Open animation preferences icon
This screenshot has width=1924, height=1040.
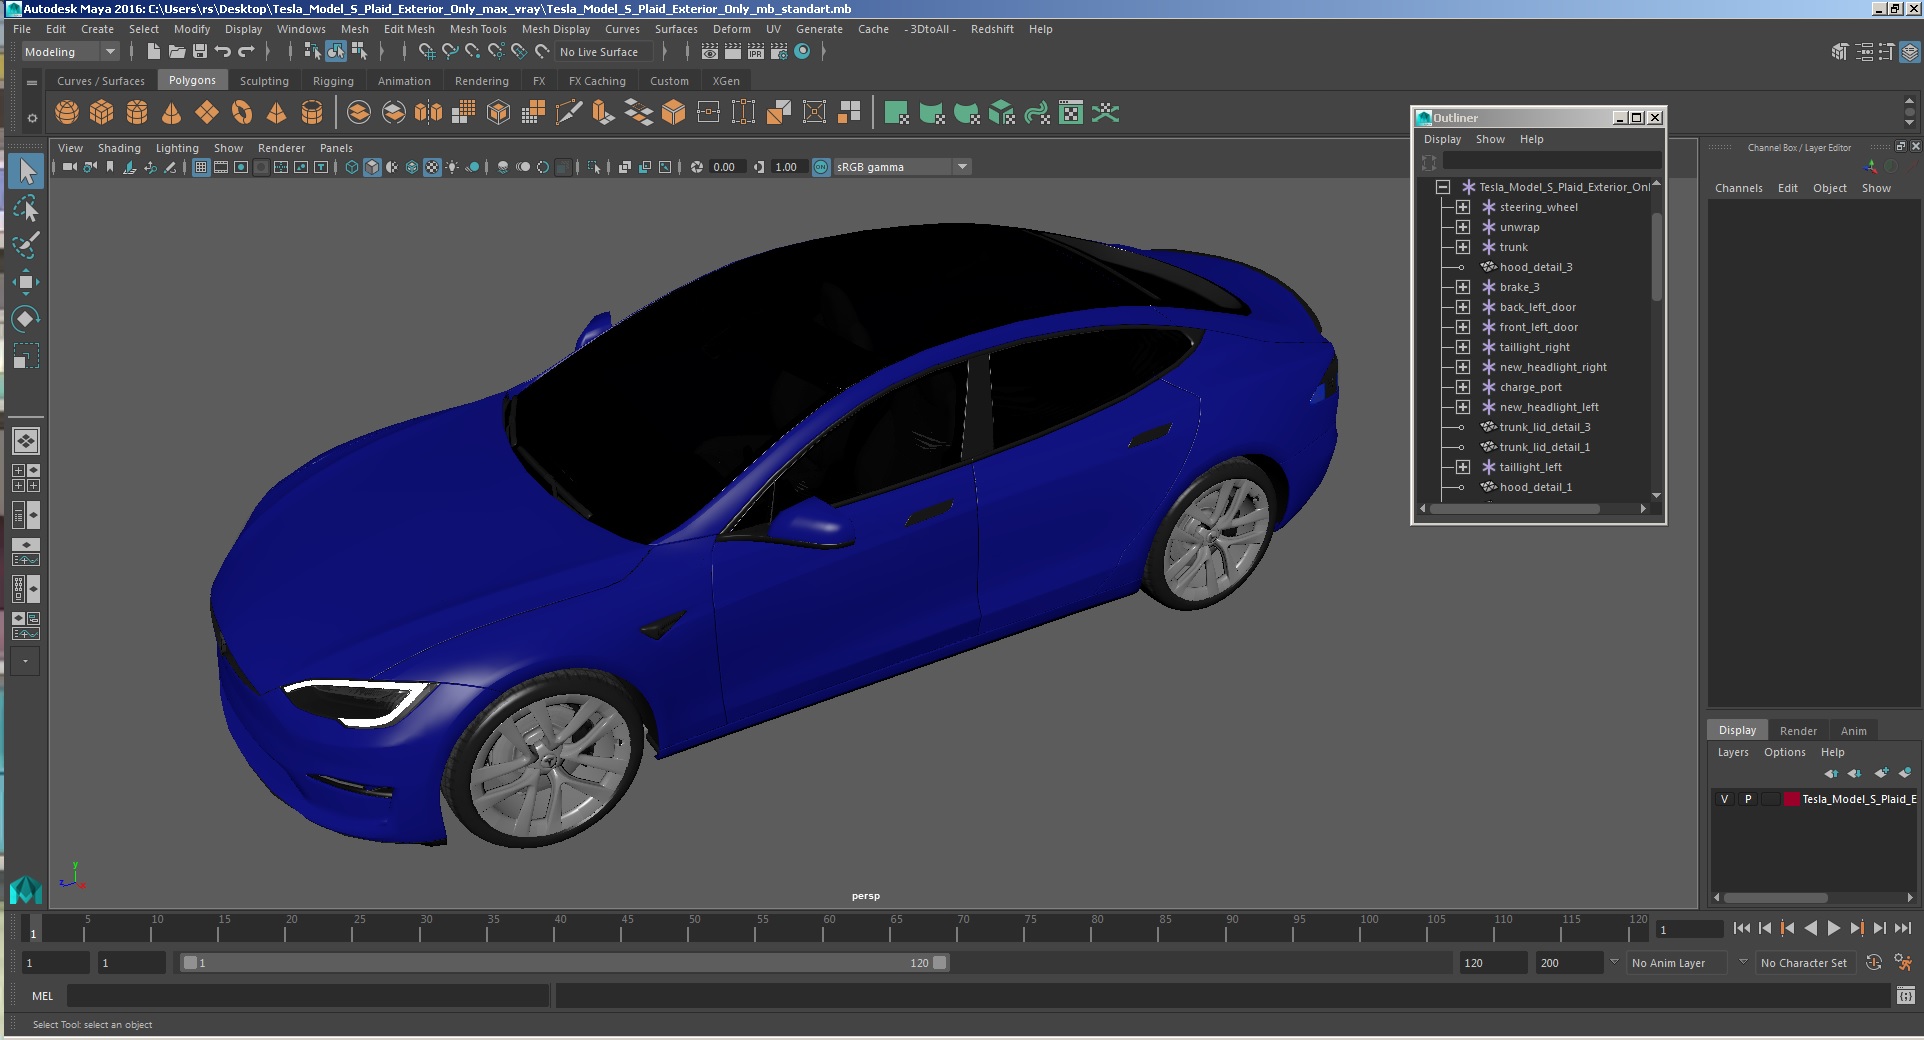[x=1903, y=963]
